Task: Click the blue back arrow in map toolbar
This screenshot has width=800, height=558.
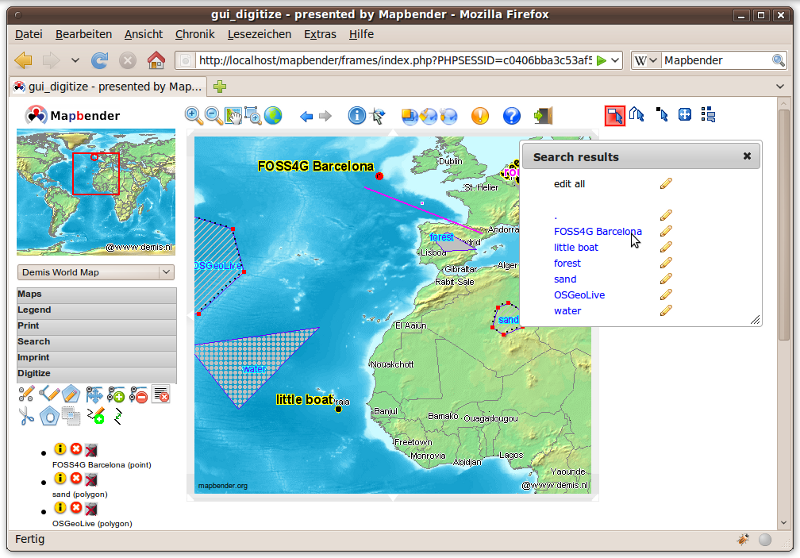Action: (307, 116)
